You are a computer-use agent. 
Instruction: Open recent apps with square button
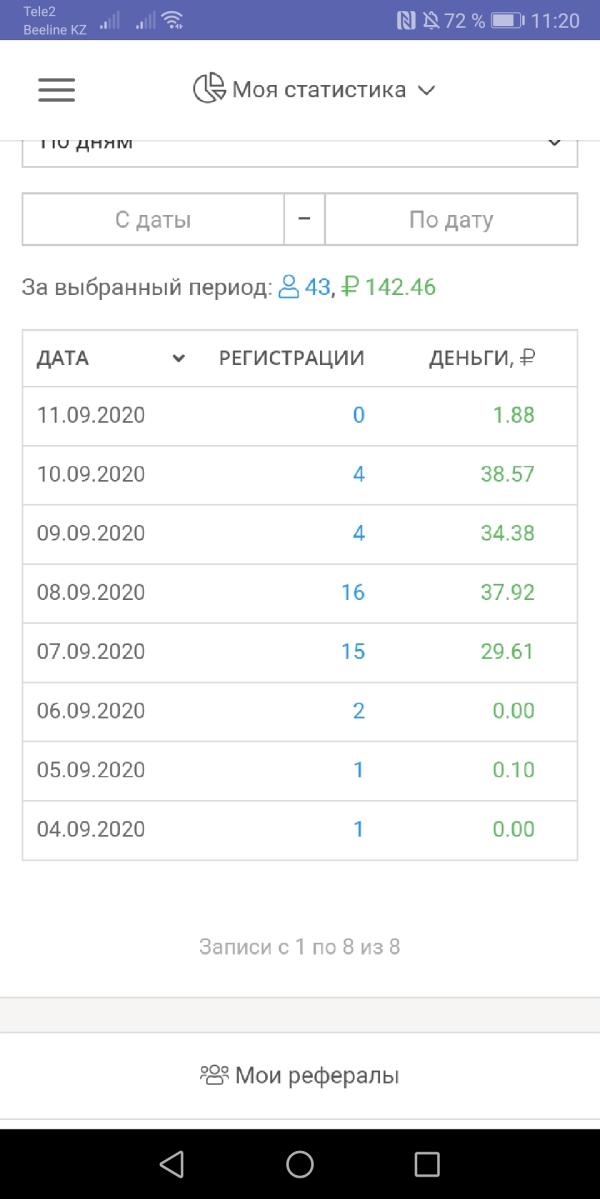point(427,1164)
